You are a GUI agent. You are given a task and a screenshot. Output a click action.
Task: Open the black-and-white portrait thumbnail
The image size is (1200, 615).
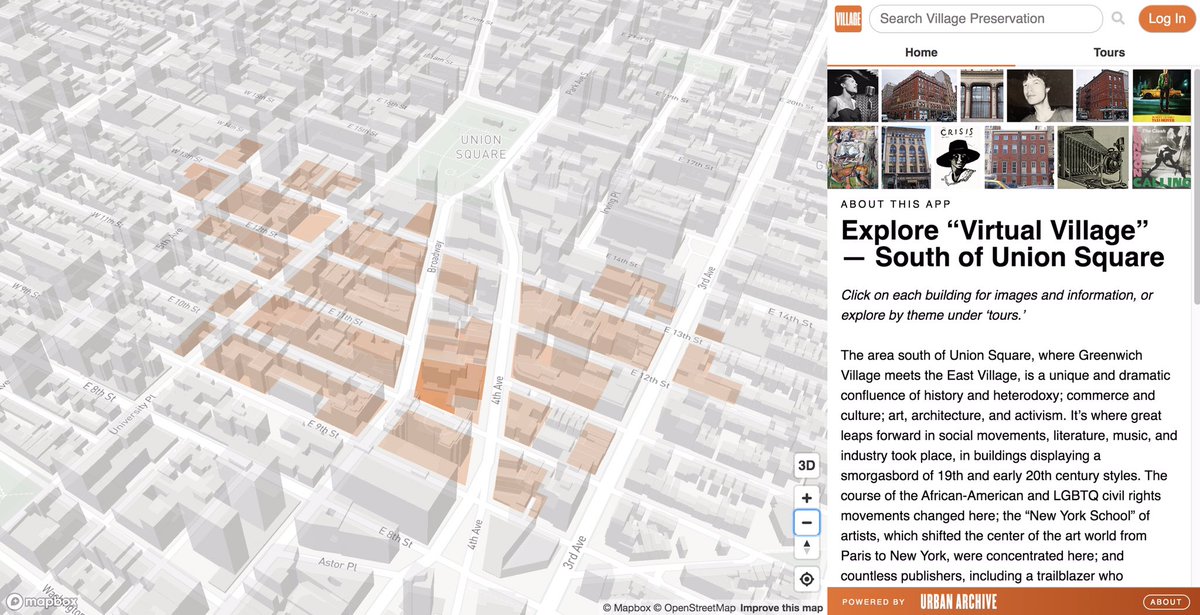(x=1040, y=95)
